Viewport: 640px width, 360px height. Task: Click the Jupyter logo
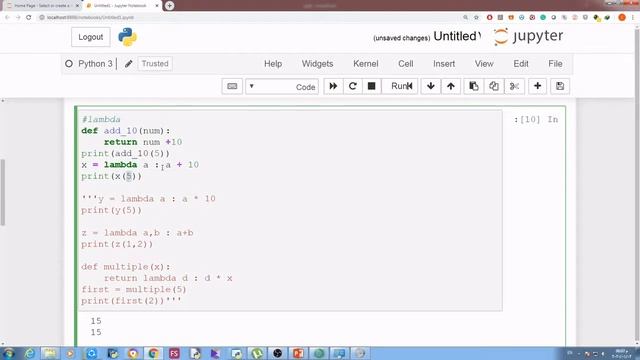pyautogui.click(x=528, y=36)
